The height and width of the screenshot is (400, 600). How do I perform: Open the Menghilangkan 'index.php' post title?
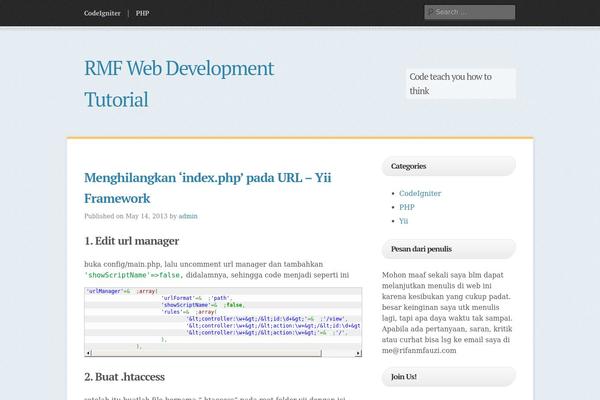[x=208, y=188]
